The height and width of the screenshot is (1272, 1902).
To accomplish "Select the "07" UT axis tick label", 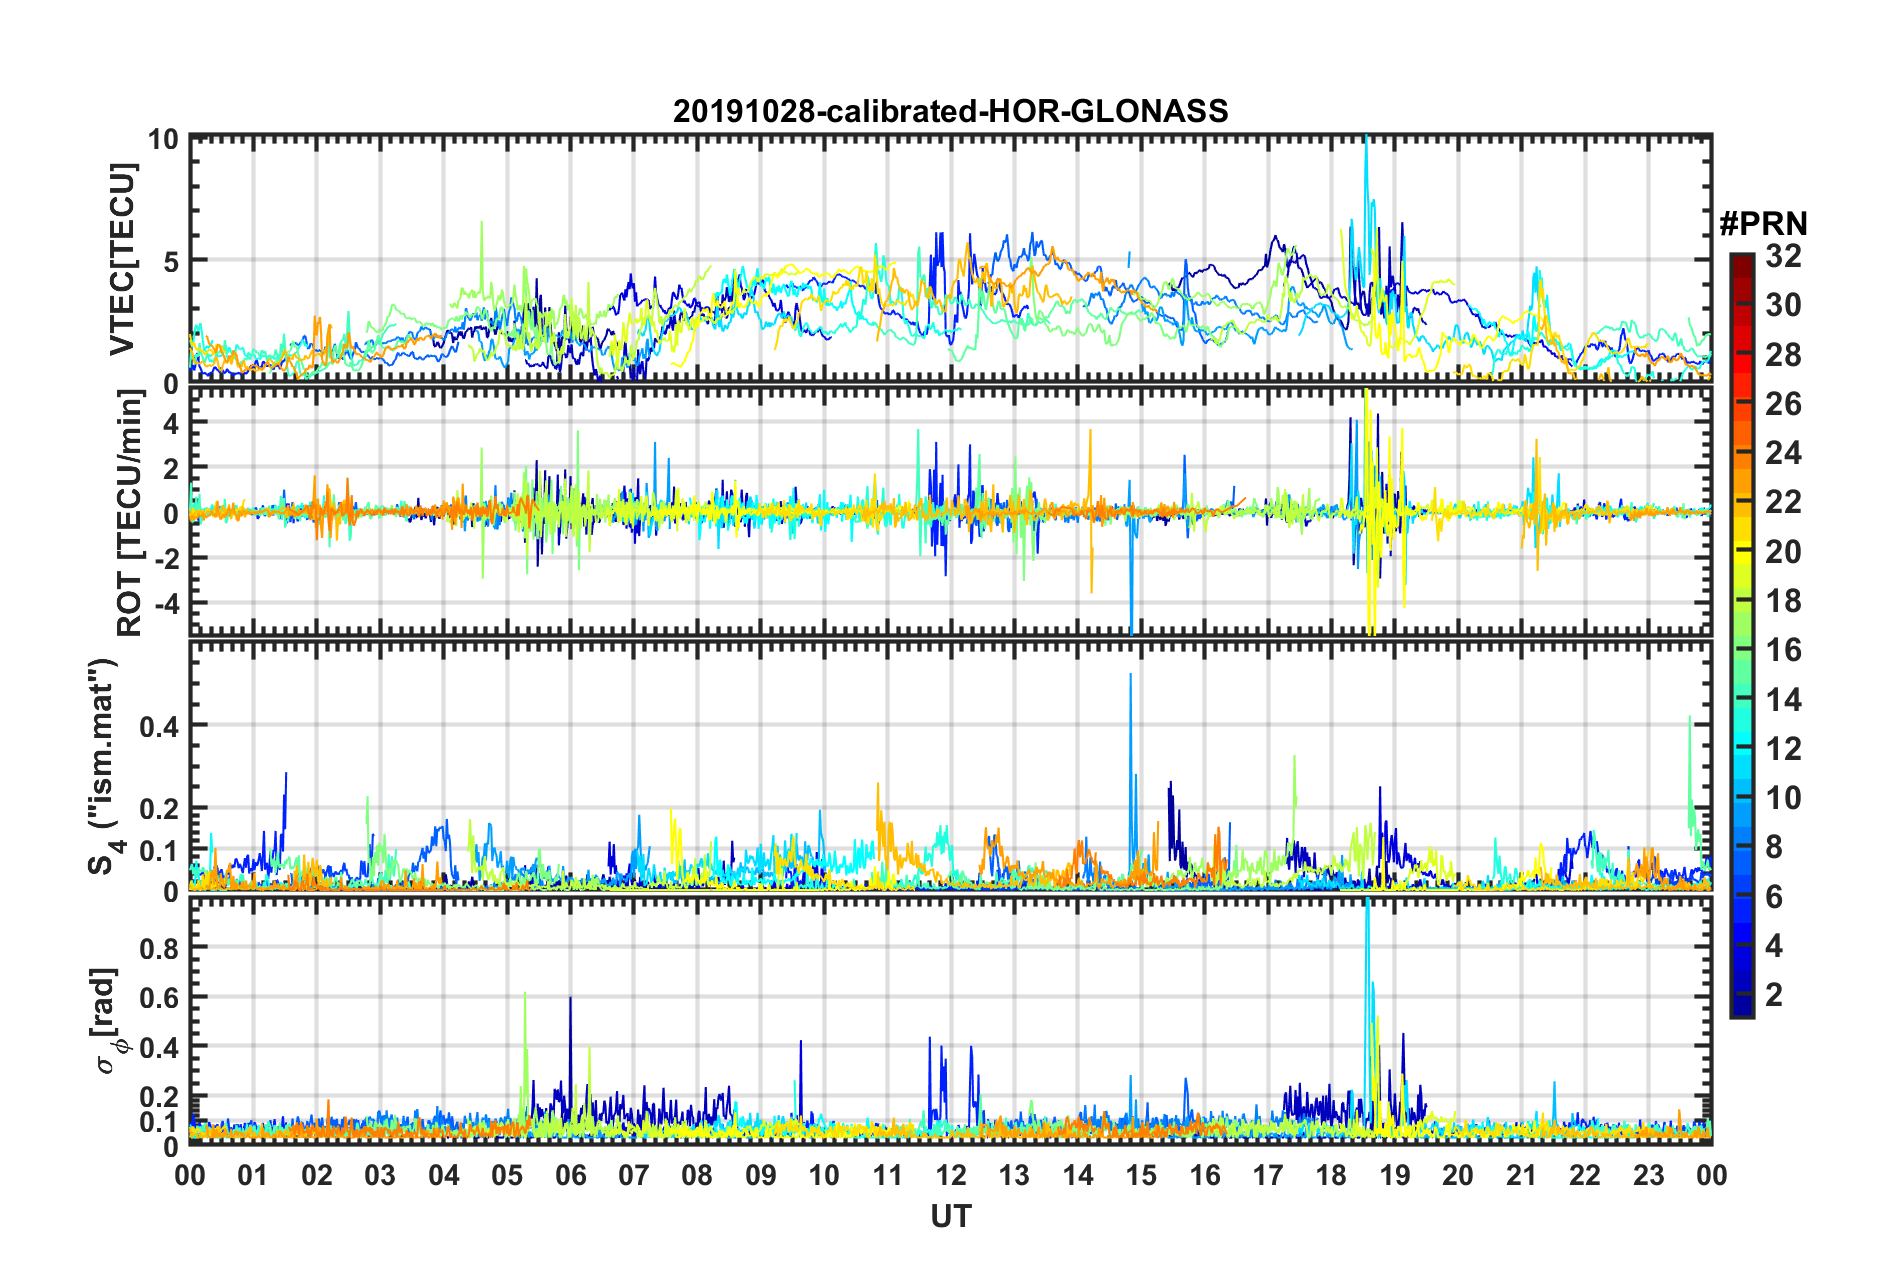I will pyautogui.click(x=634, y=1175).
